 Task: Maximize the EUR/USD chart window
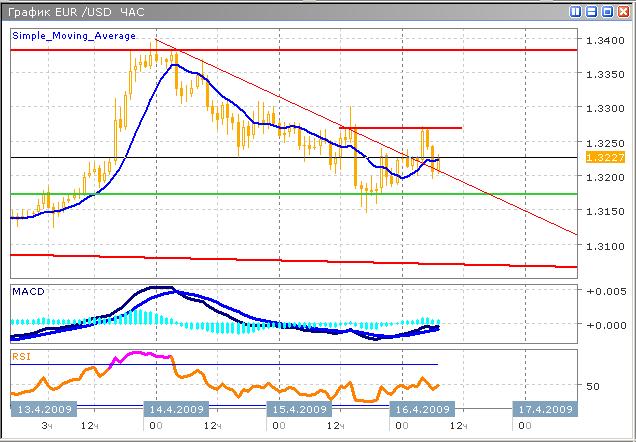607,12
